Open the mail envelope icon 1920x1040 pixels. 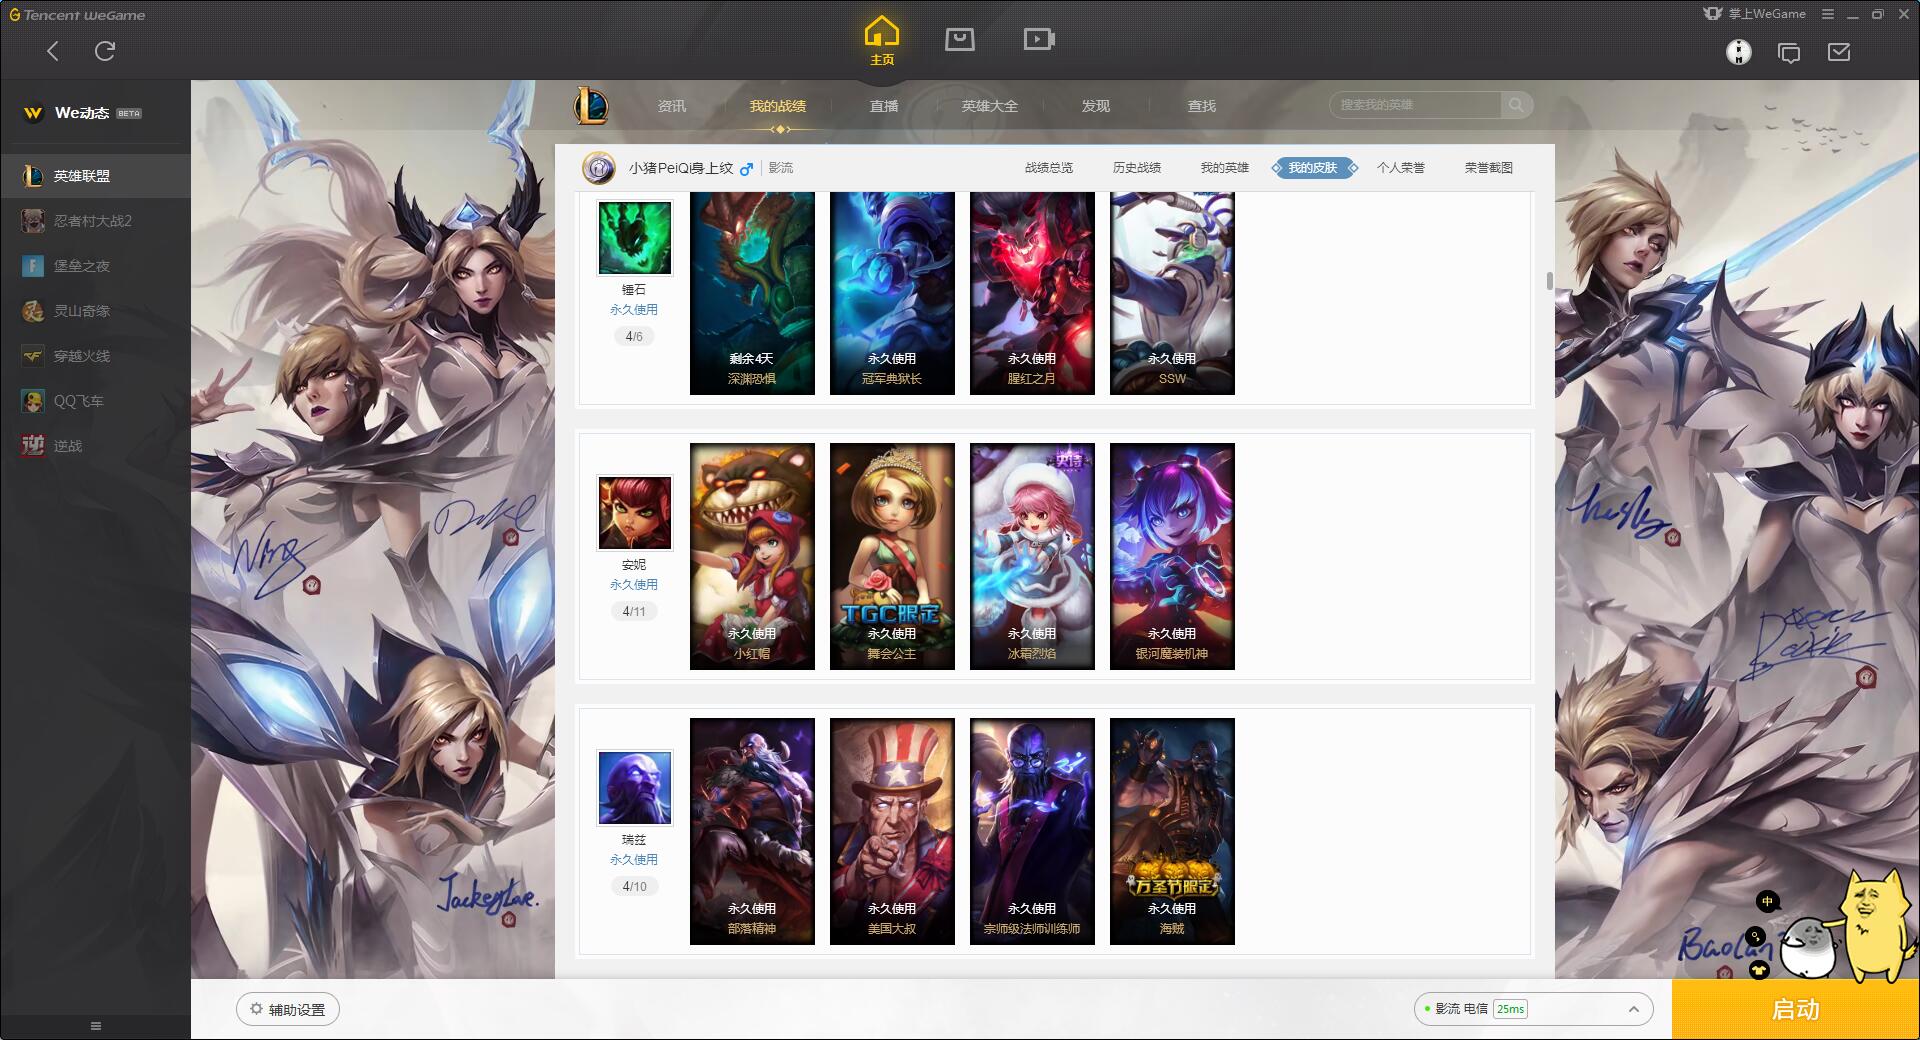[x=1839, y=52]
